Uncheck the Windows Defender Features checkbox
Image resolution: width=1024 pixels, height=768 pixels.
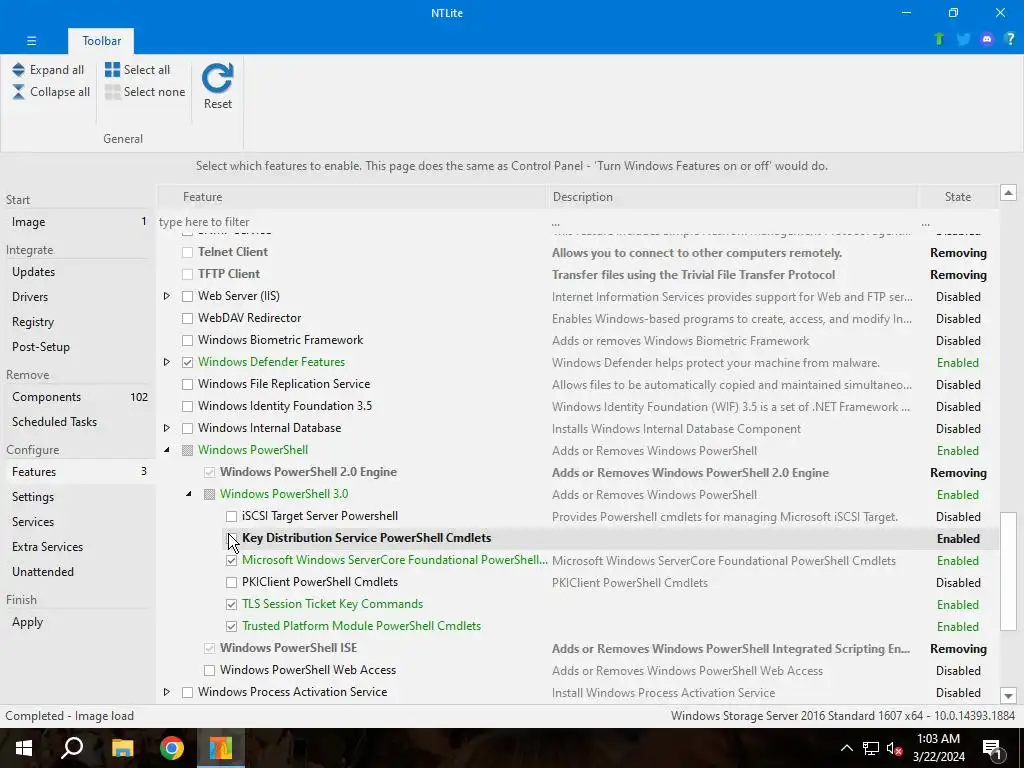coord(187,362)
